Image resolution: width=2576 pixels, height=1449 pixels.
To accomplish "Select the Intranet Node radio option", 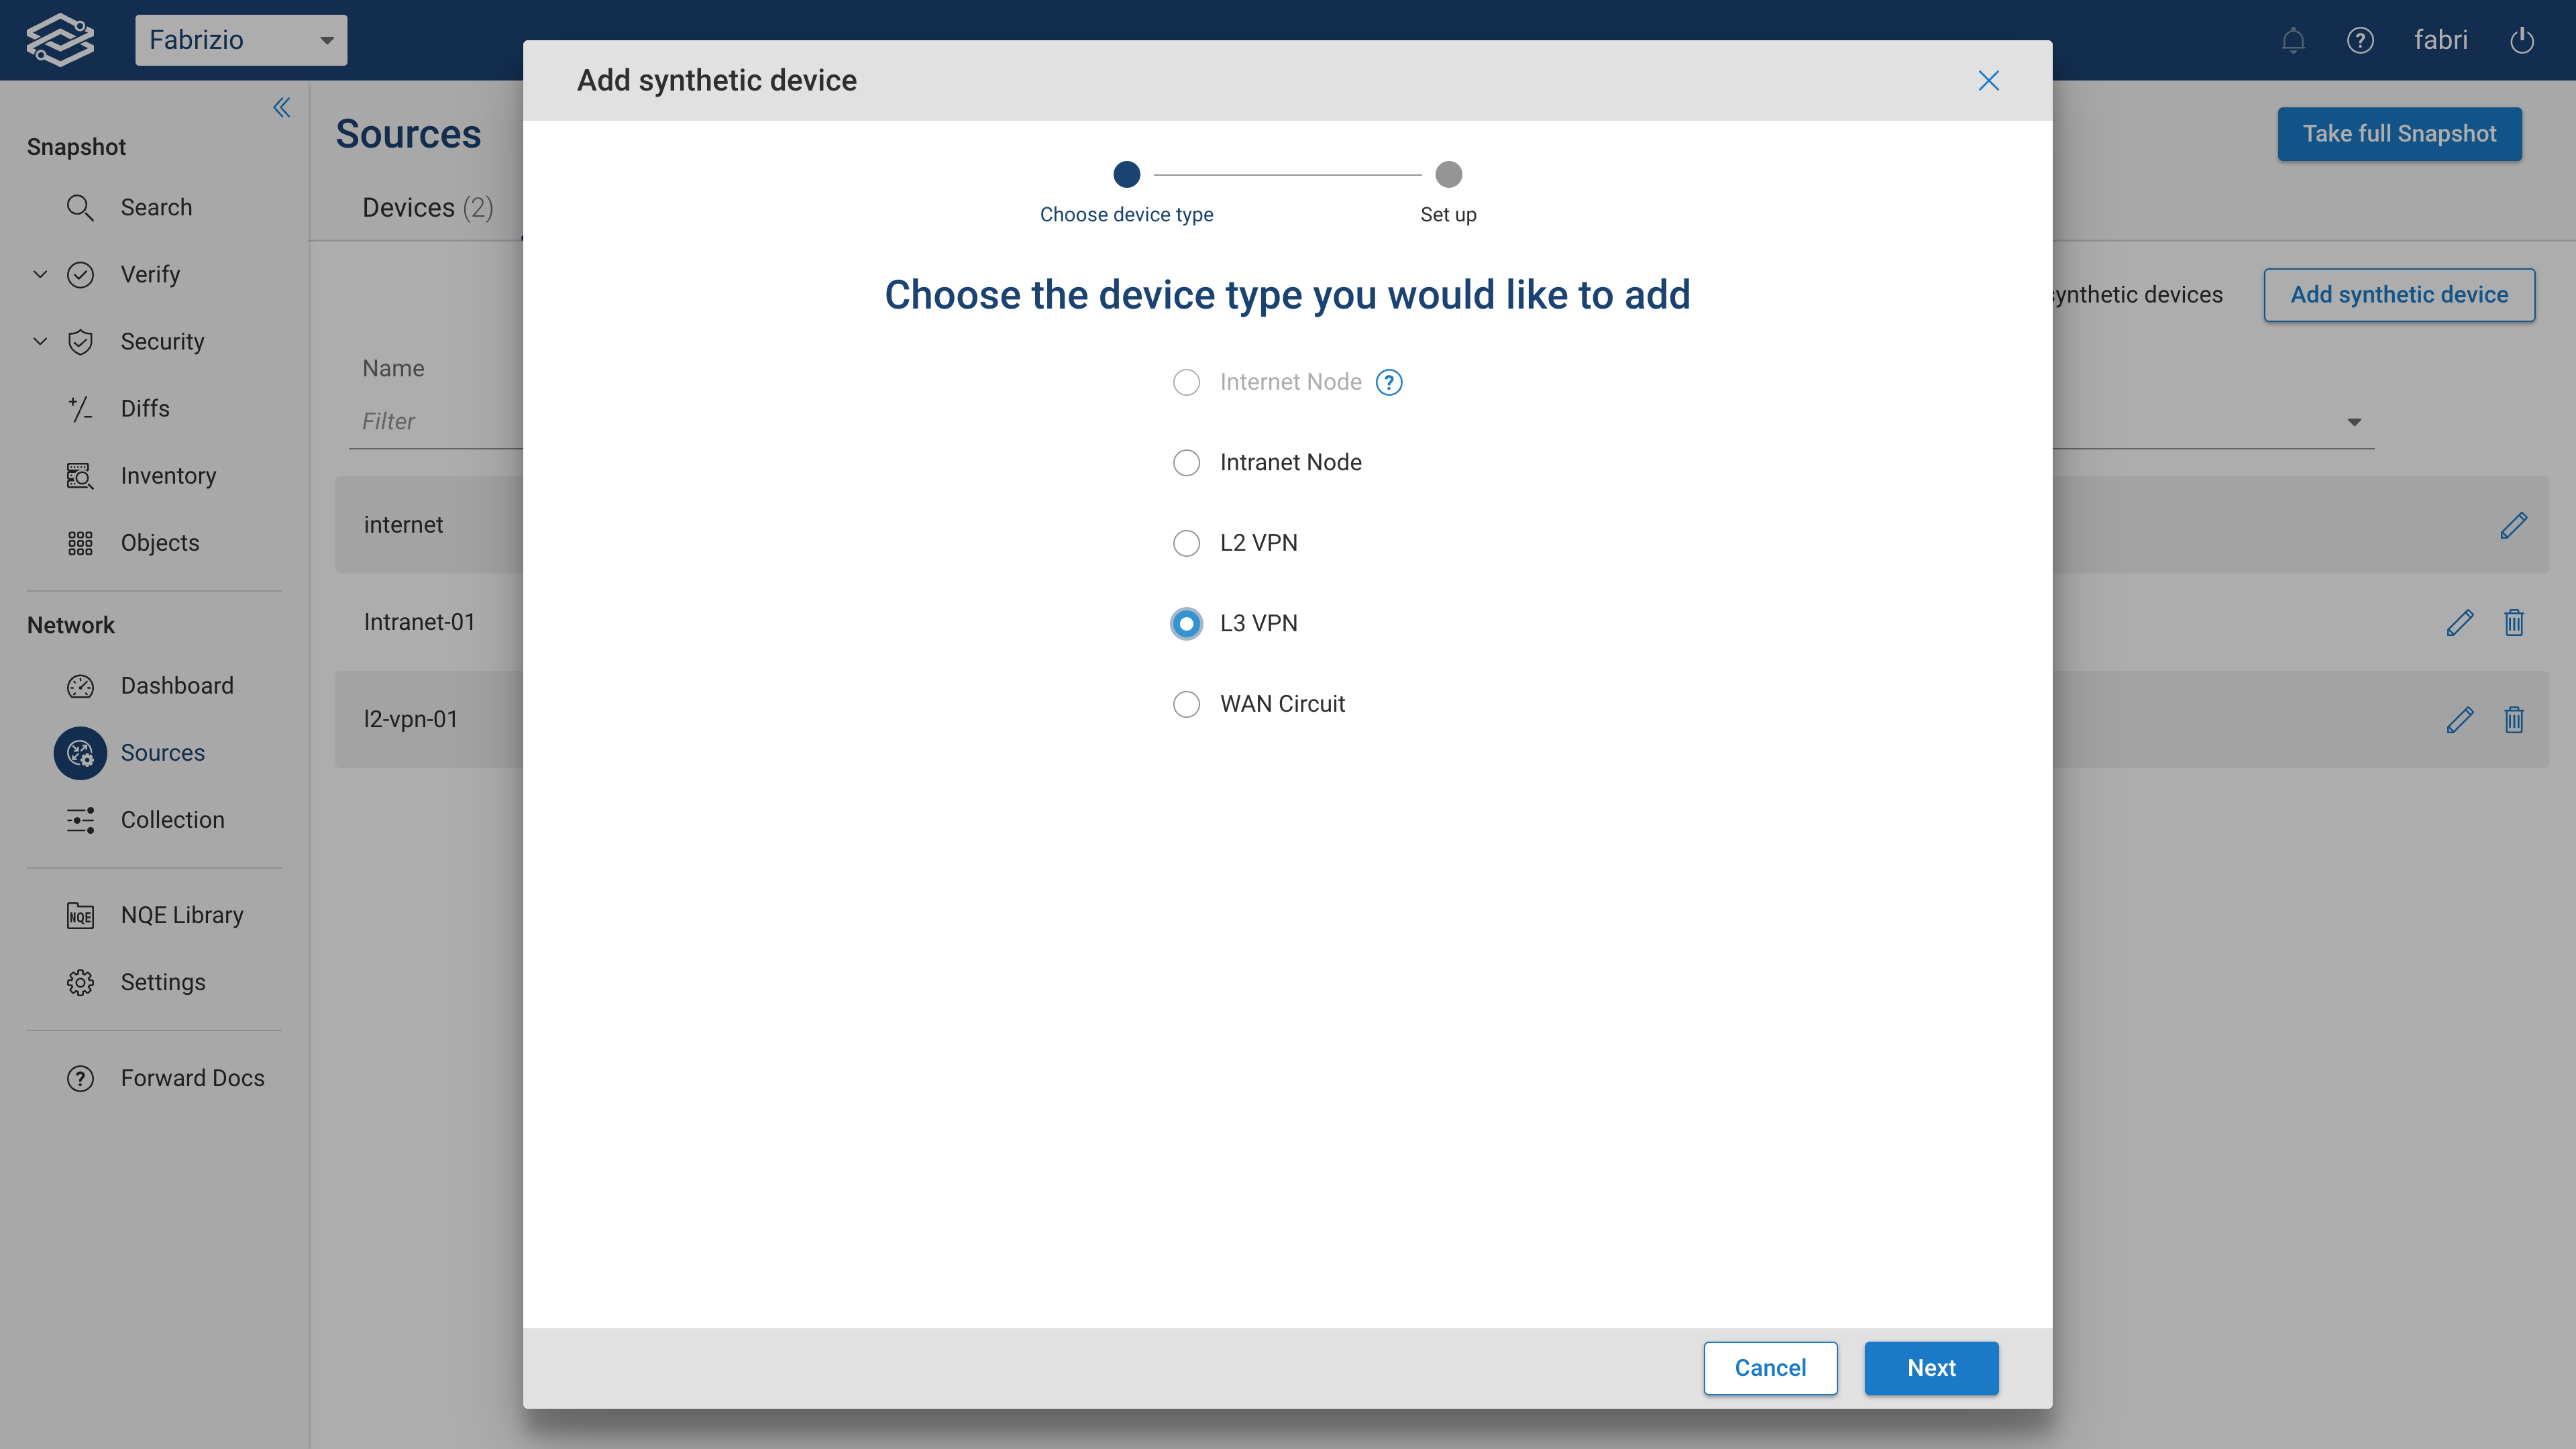I will point(1186,463).
